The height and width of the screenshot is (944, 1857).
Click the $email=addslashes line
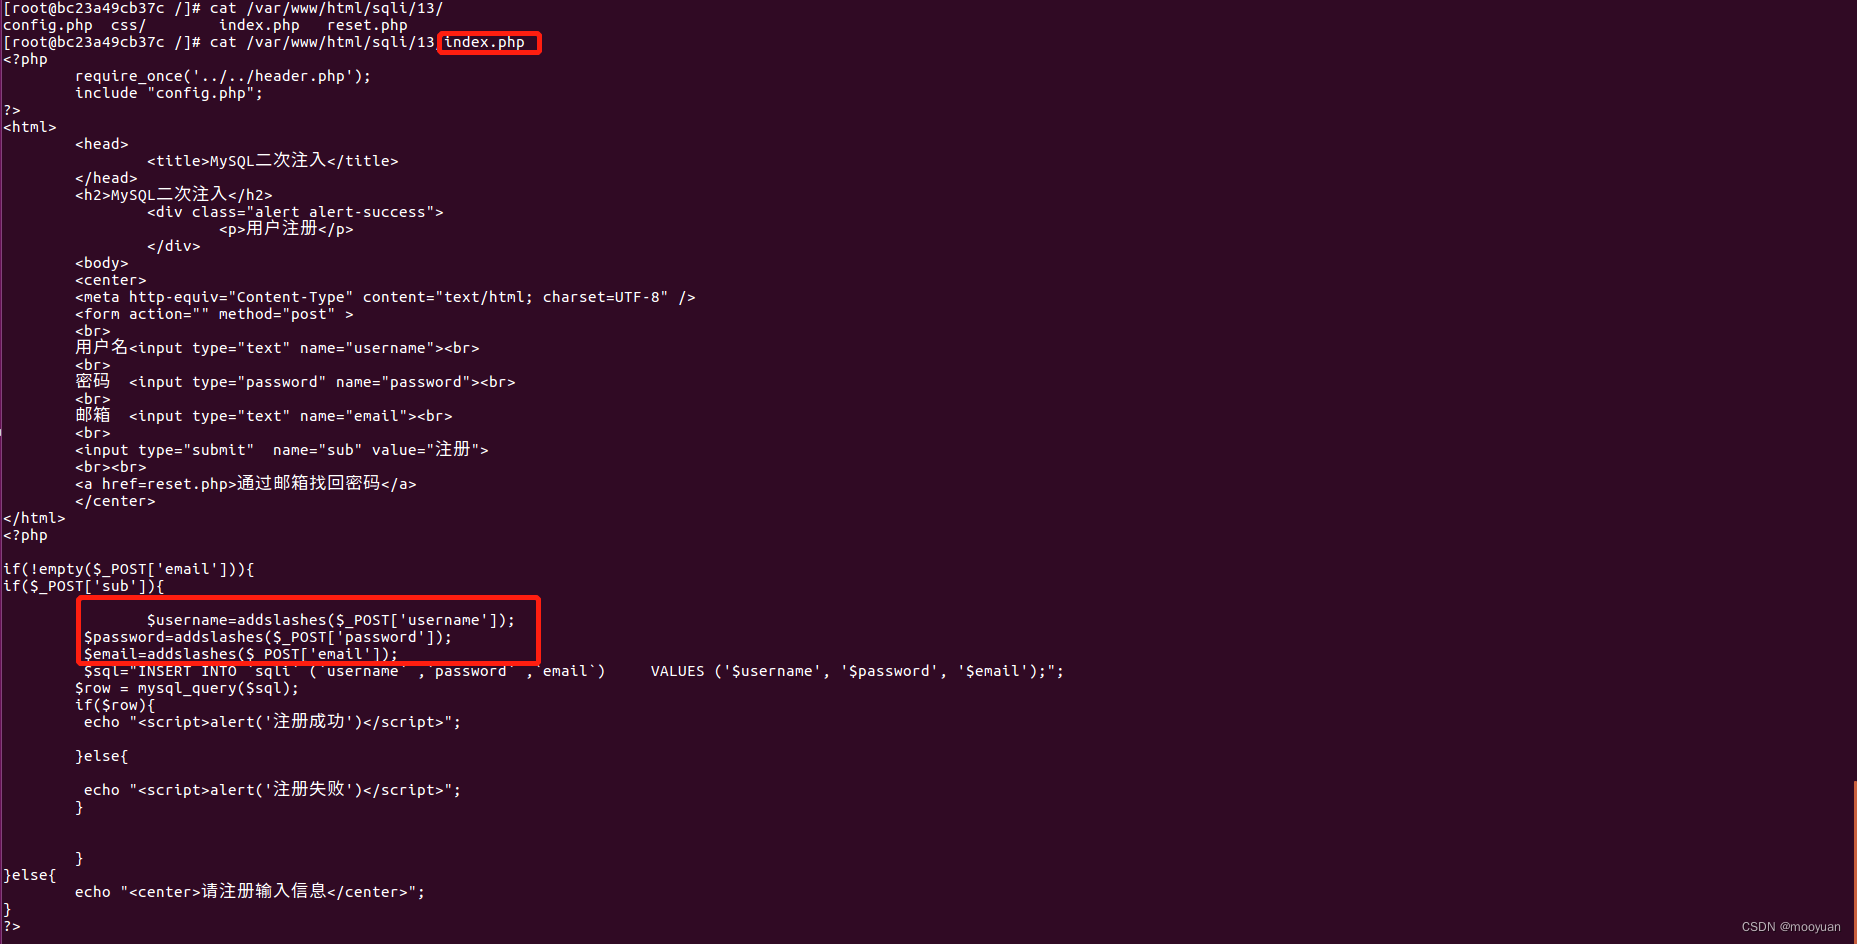pyautogui.click(x=241, y=654)
